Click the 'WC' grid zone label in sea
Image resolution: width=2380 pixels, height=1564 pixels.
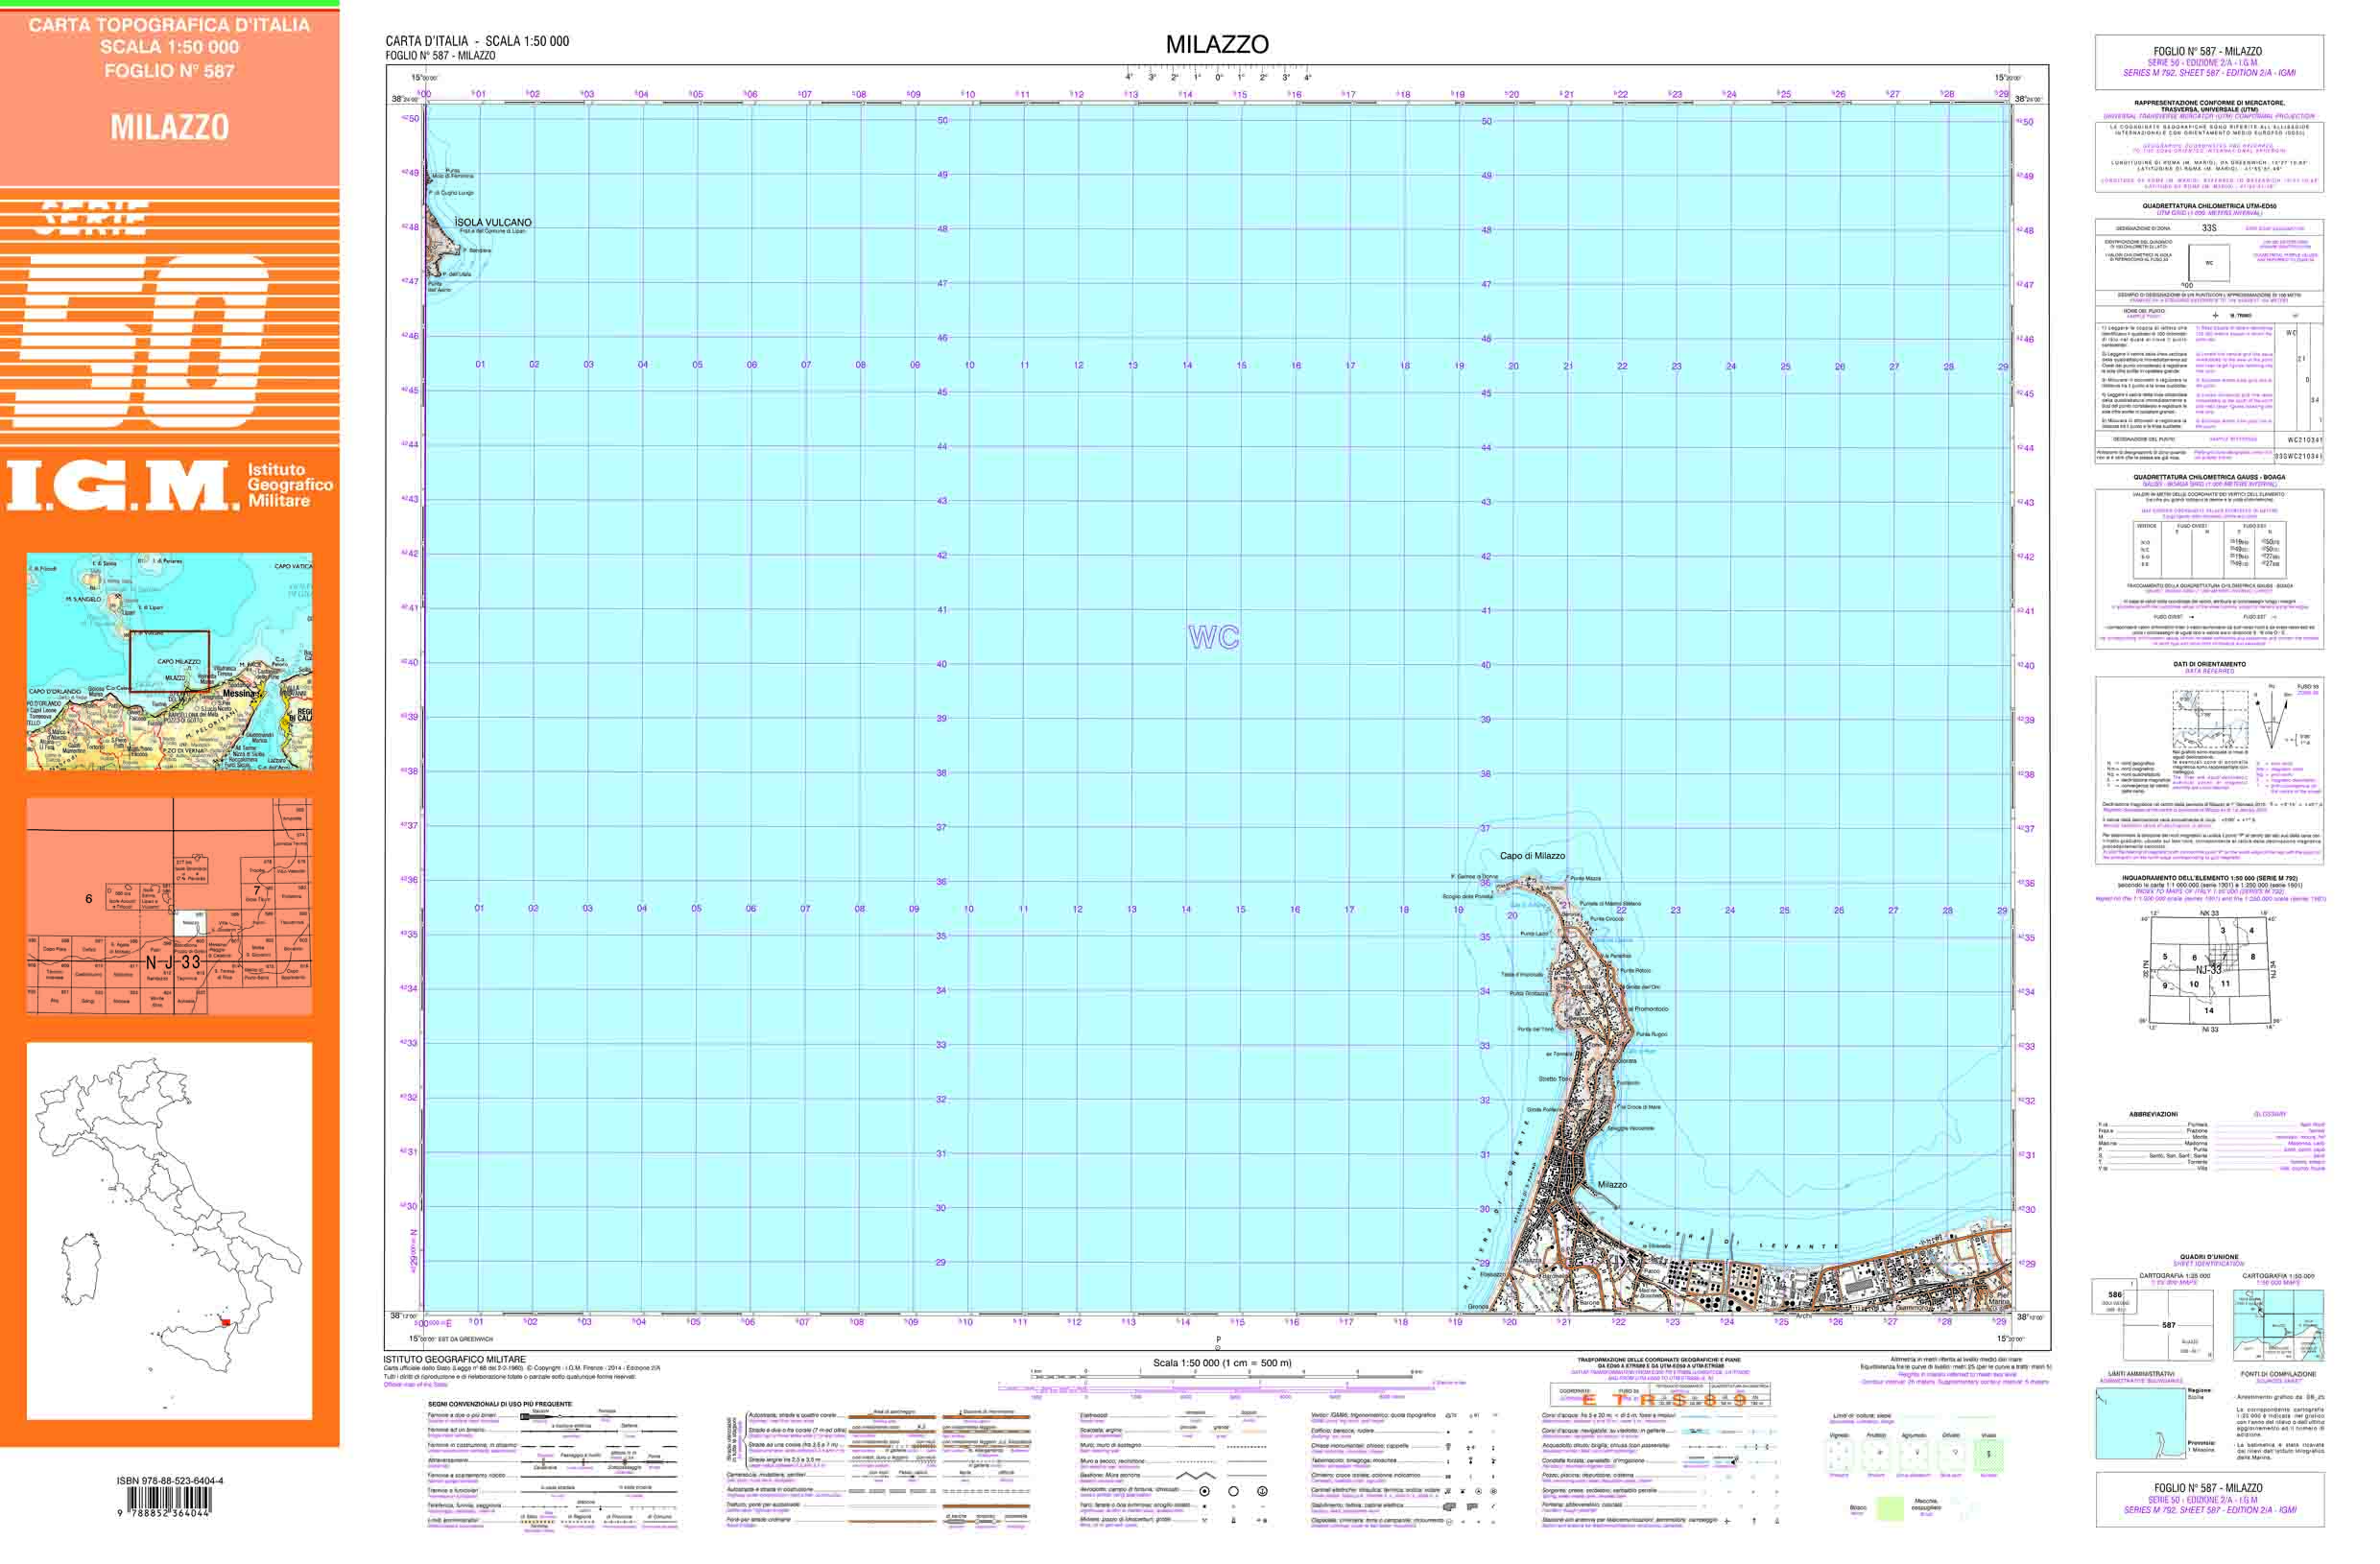(x=1213, y=637)
